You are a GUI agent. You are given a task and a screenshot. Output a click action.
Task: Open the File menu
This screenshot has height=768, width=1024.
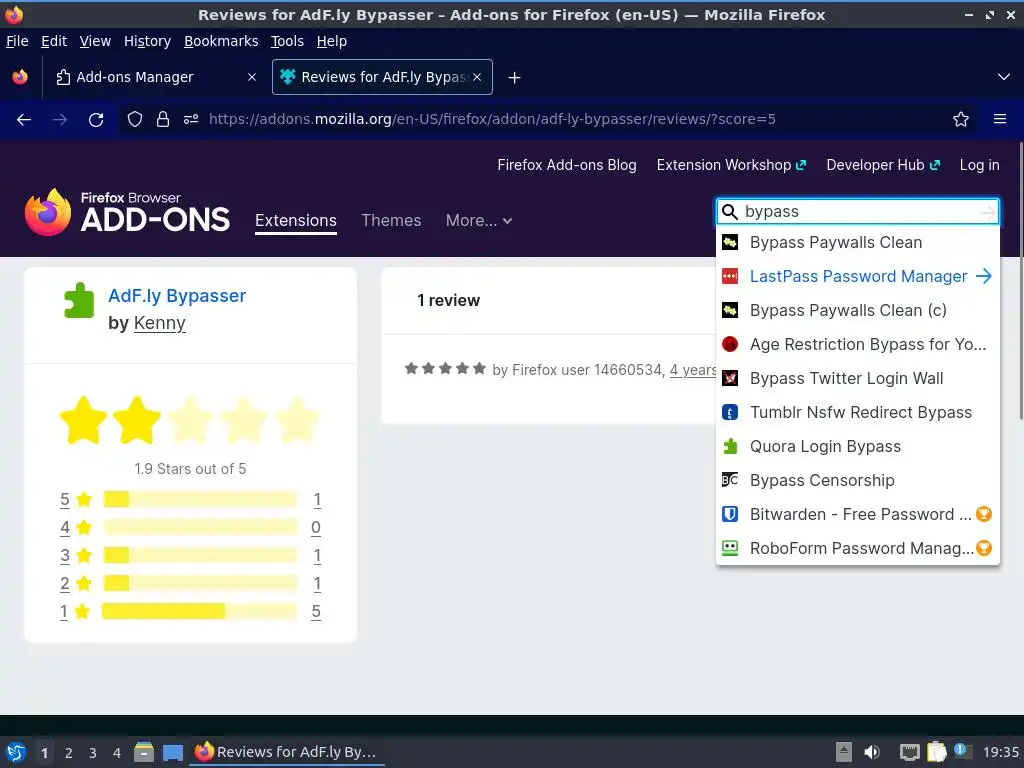click(17, 41)
